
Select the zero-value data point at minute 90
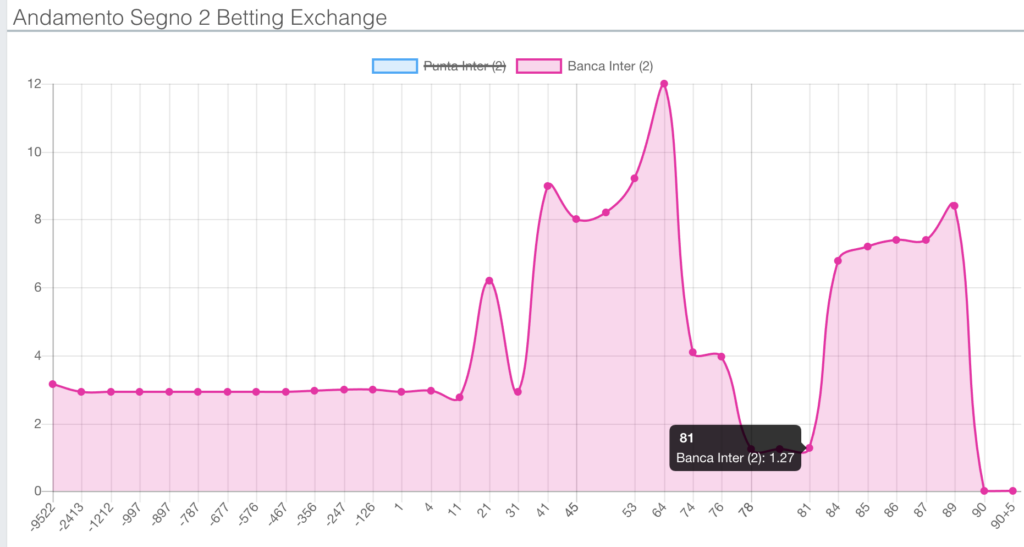coord(984,491)
